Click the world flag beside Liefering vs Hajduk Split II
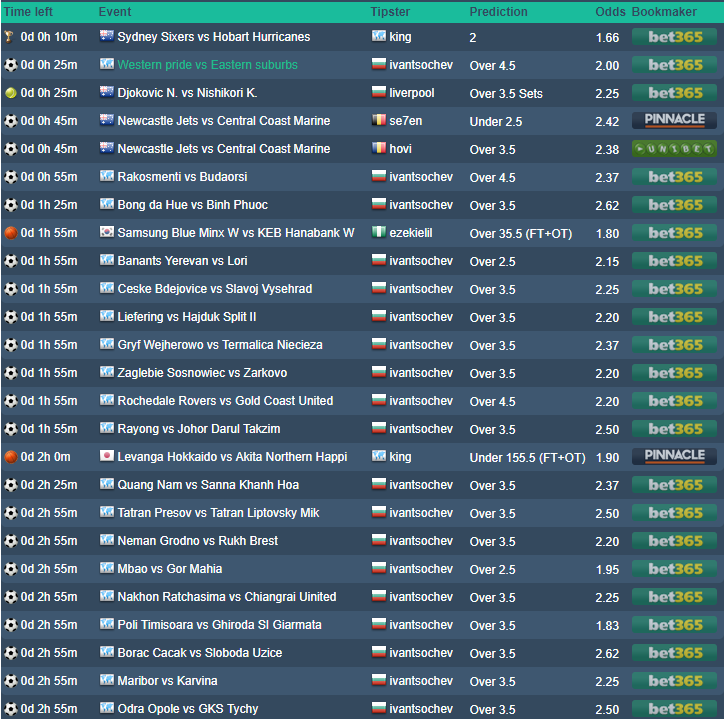 click(x=107, y=316)
